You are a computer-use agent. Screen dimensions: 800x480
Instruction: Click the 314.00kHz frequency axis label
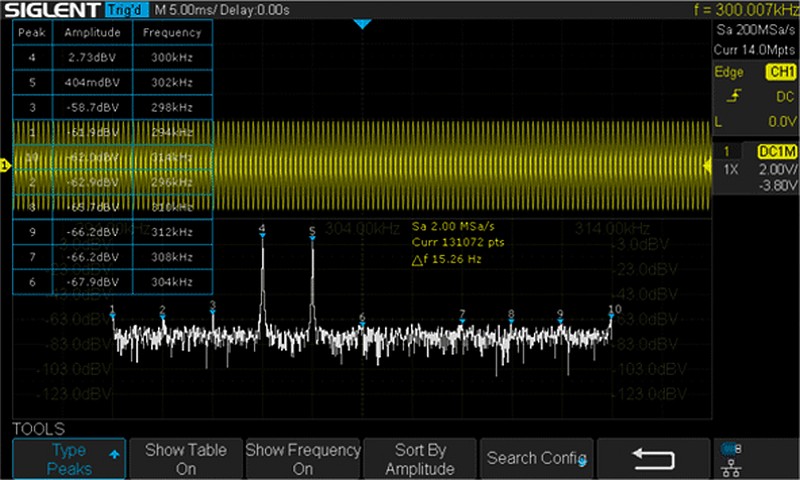[x=612, y=228]
